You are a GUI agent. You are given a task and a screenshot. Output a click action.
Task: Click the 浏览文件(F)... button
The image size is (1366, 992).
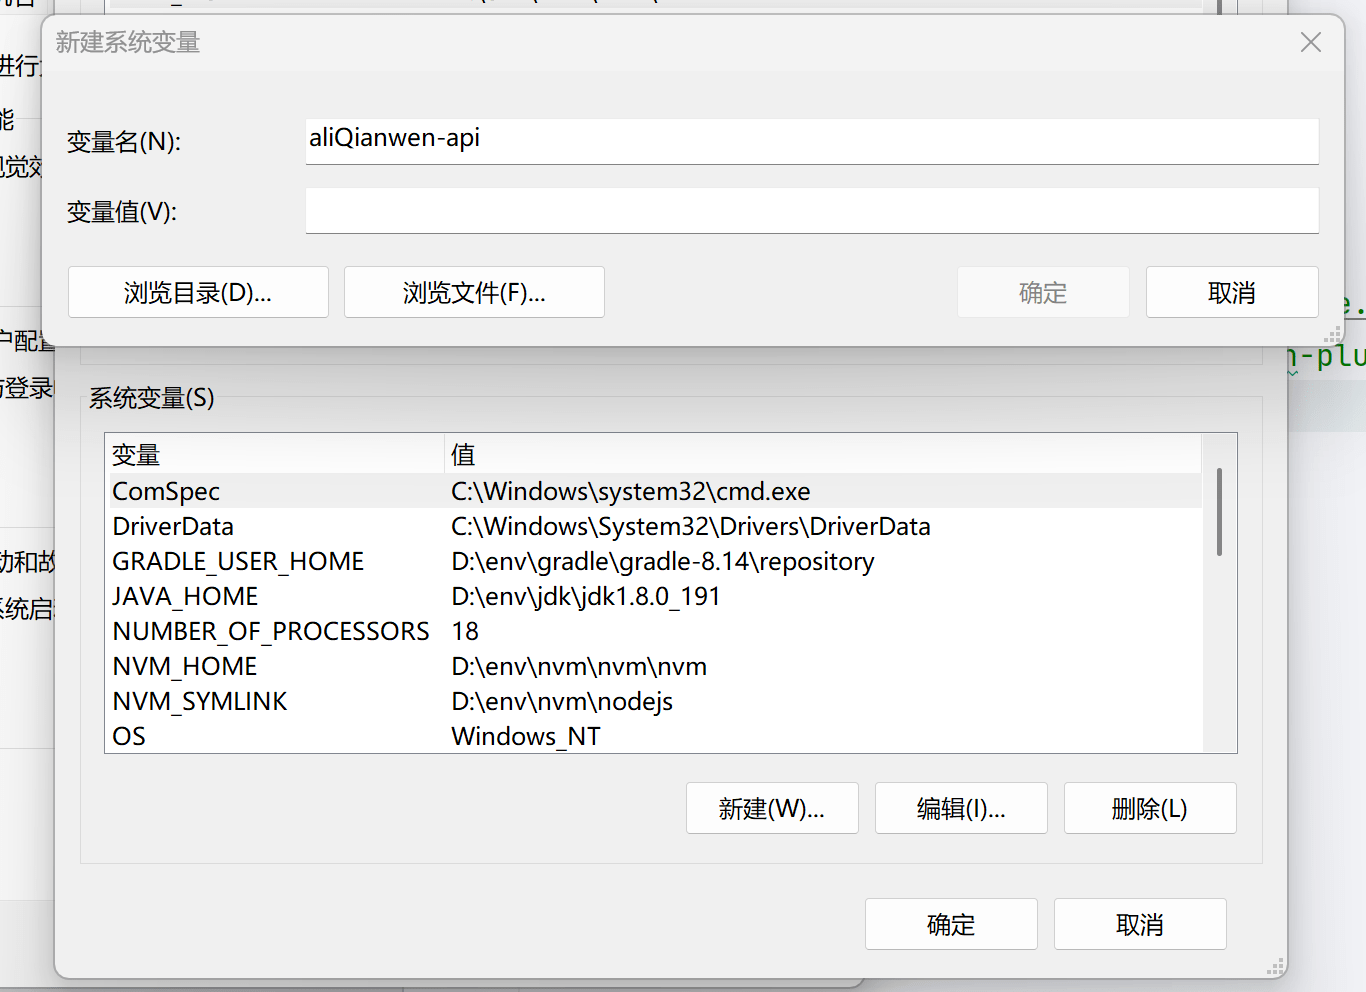(474, 292)
